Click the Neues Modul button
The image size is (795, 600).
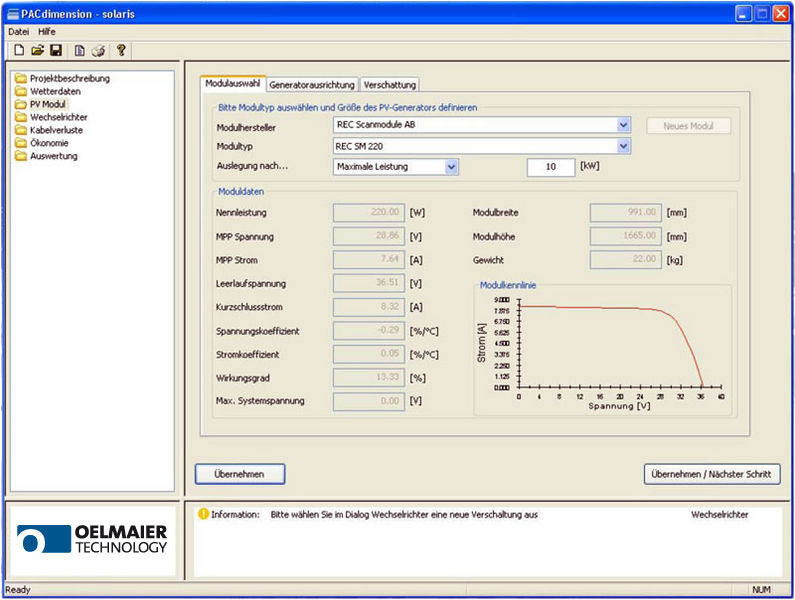coord(689,126)
